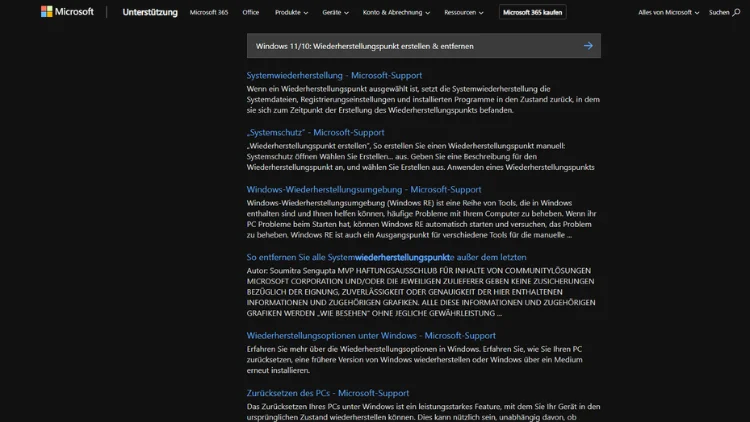Click text starting 'Autor: Soumitra Sengupta MVP'

(421, 292)
